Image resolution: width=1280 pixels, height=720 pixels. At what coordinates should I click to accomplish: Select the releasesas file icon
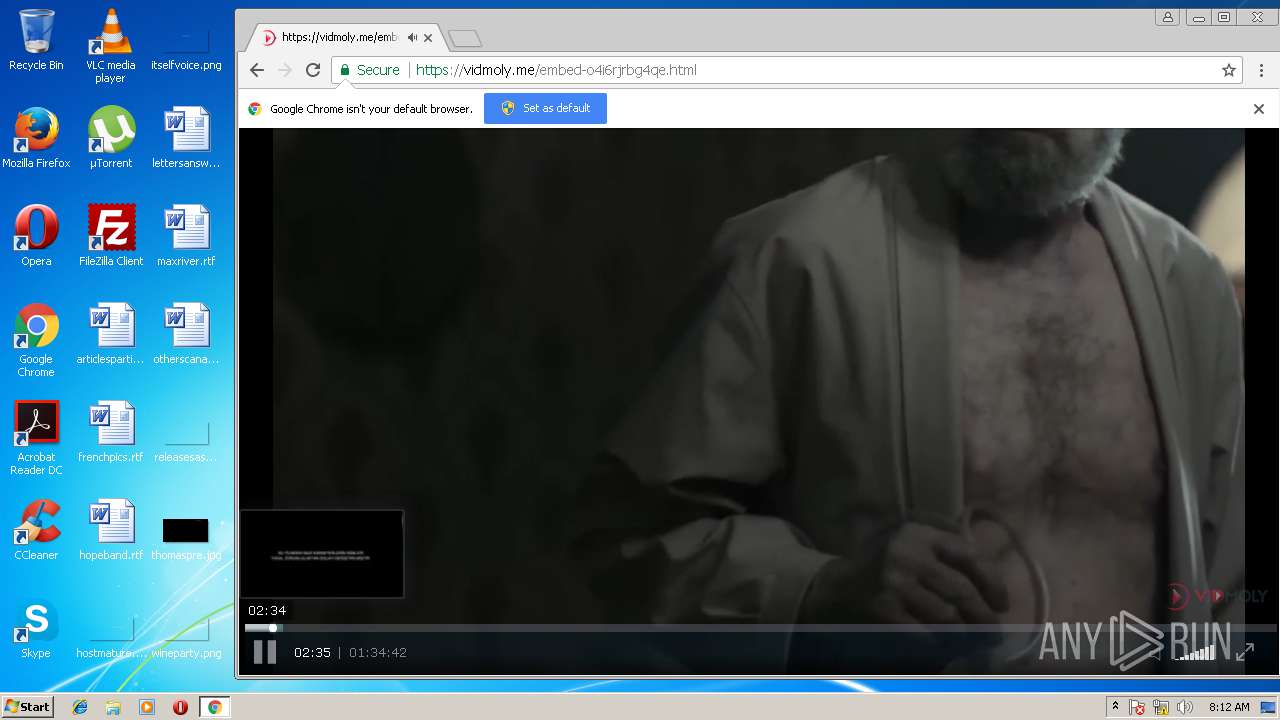pos(186,440)
